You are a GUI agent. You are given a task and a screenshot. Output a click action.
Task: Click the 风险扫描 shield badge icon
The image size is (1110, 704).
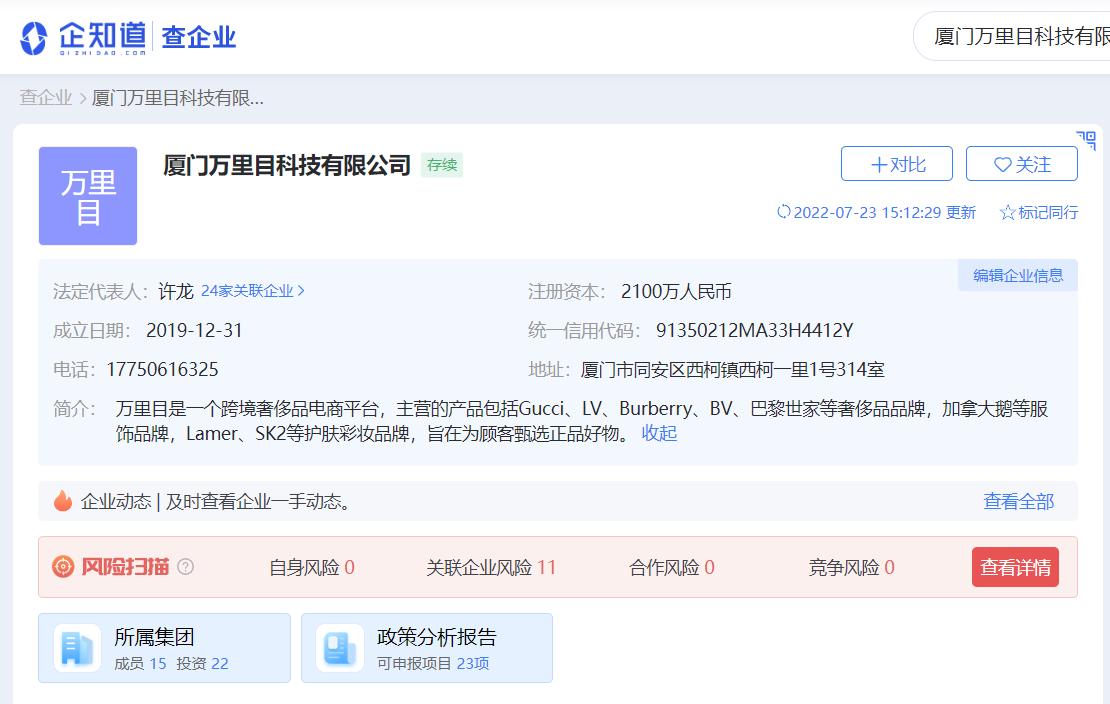61,566
